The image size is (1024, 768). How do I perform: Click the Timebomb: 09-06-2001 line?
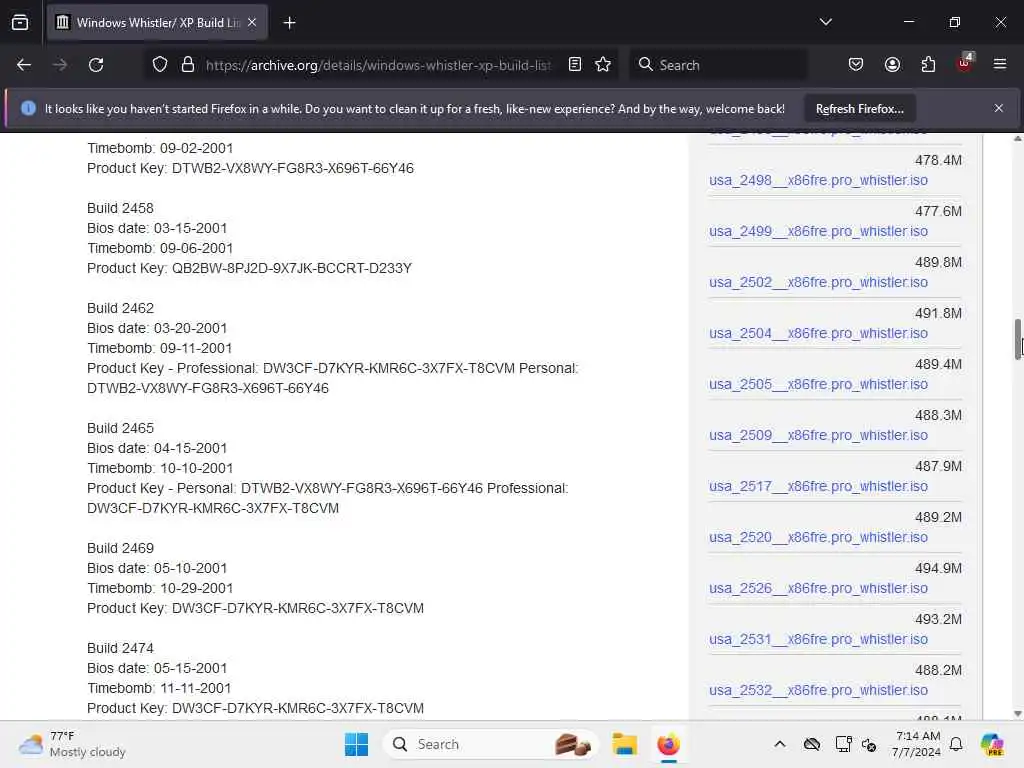pyautogui.click(x=160, y=248)
